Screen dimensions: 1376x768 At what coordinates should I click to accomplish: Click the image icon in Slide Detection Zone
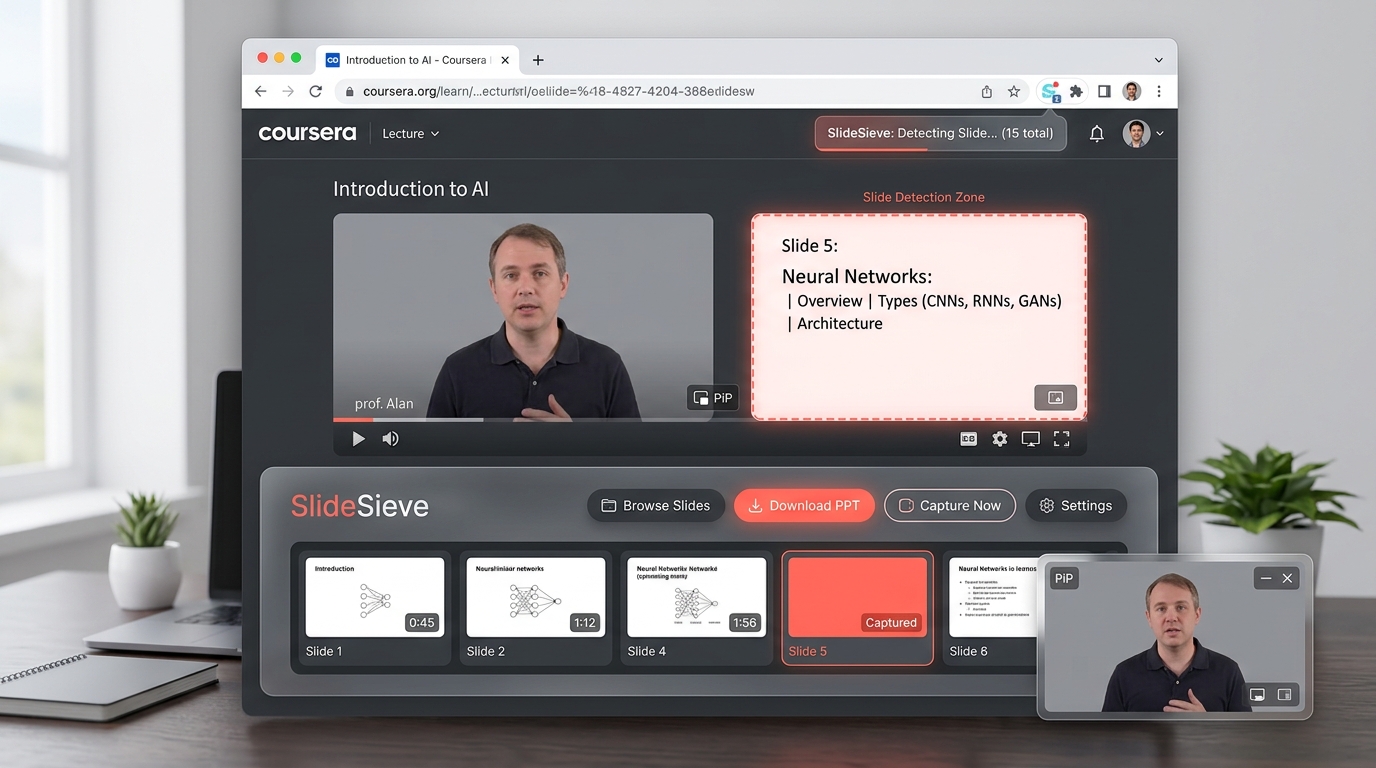click(x=1055, y=397)
